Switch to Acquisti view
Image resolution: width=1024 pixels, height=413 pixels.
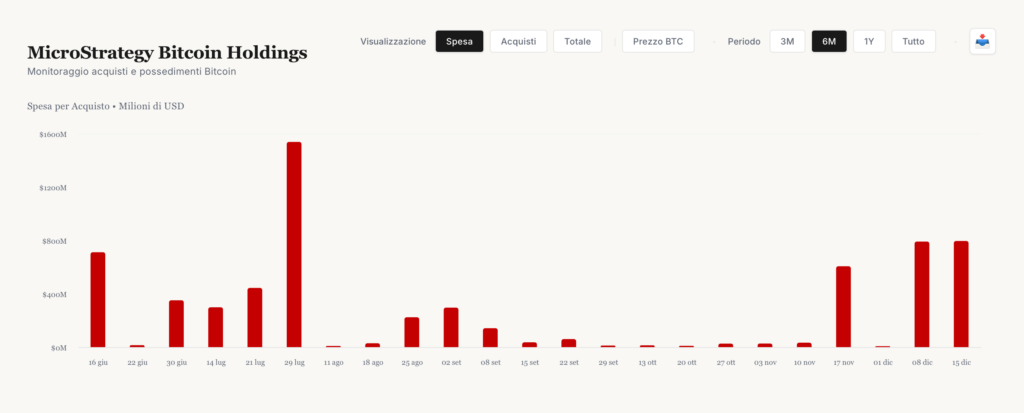click(x=519, y=41)
